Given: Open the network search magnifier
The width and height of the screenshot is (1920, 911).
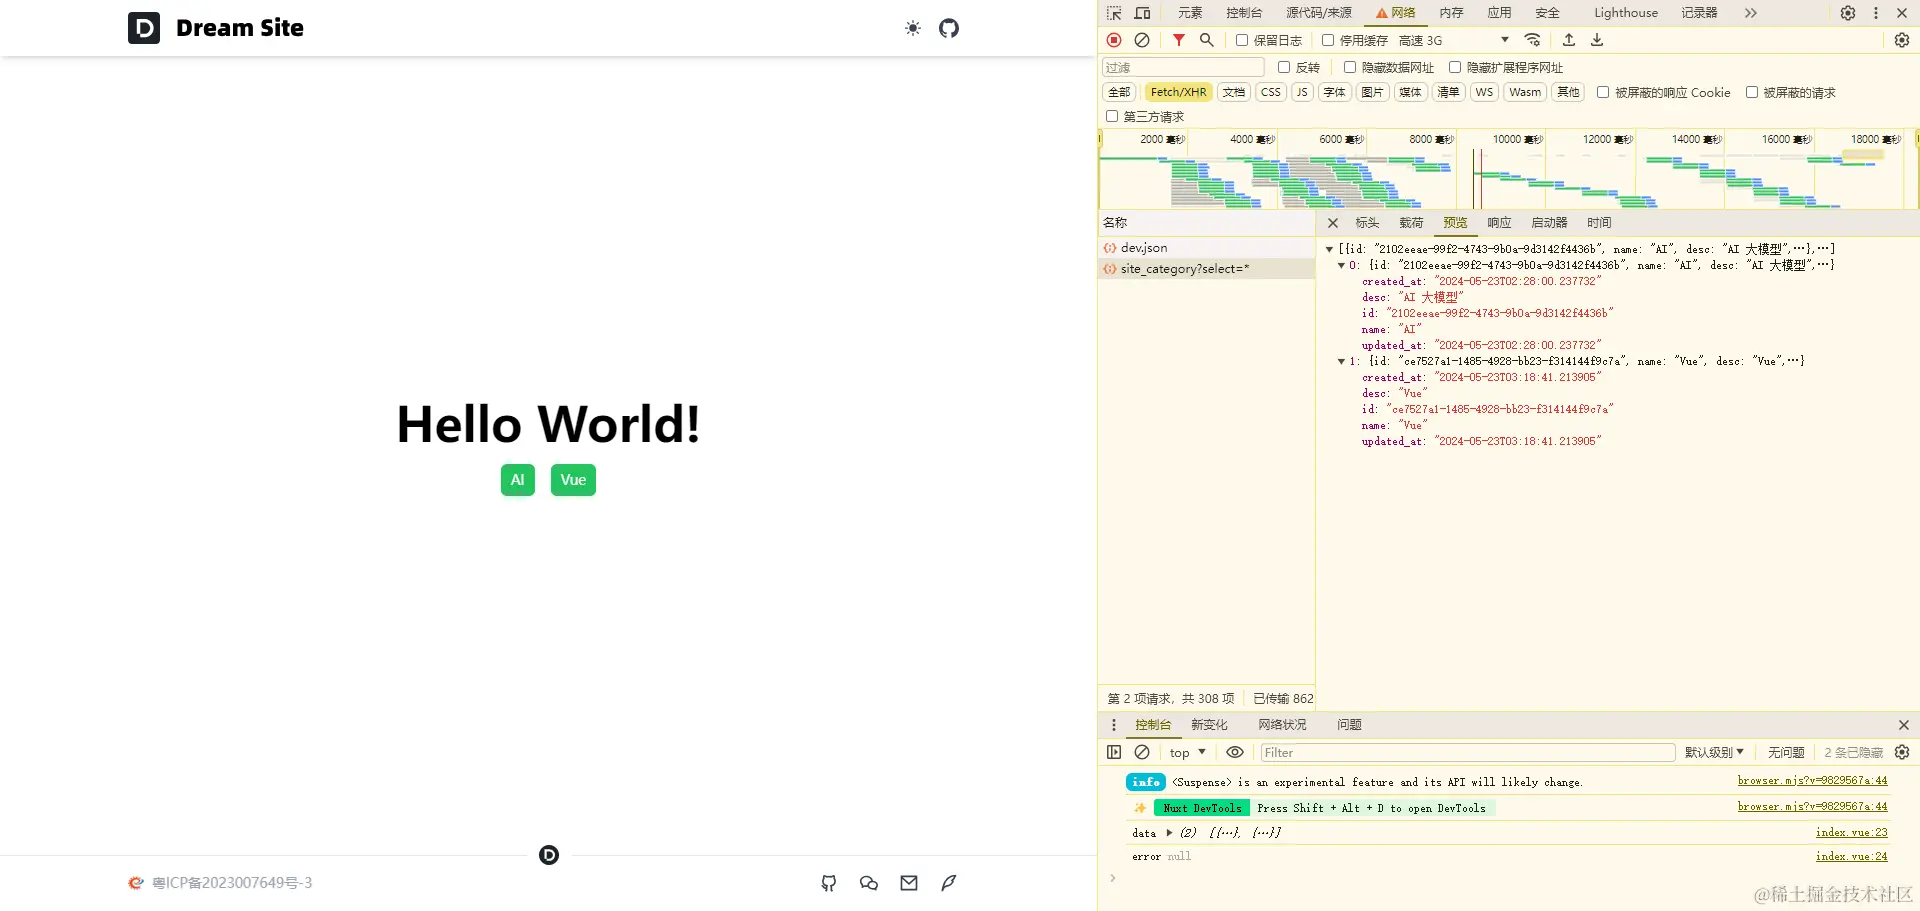Looking at the screenshot, I should pos(1207,40).
